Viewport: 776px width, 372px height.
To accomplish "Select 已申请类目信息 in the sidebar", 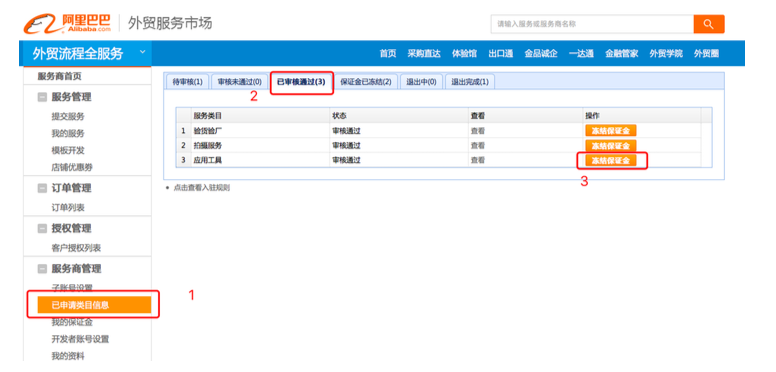I will (94, 305).
